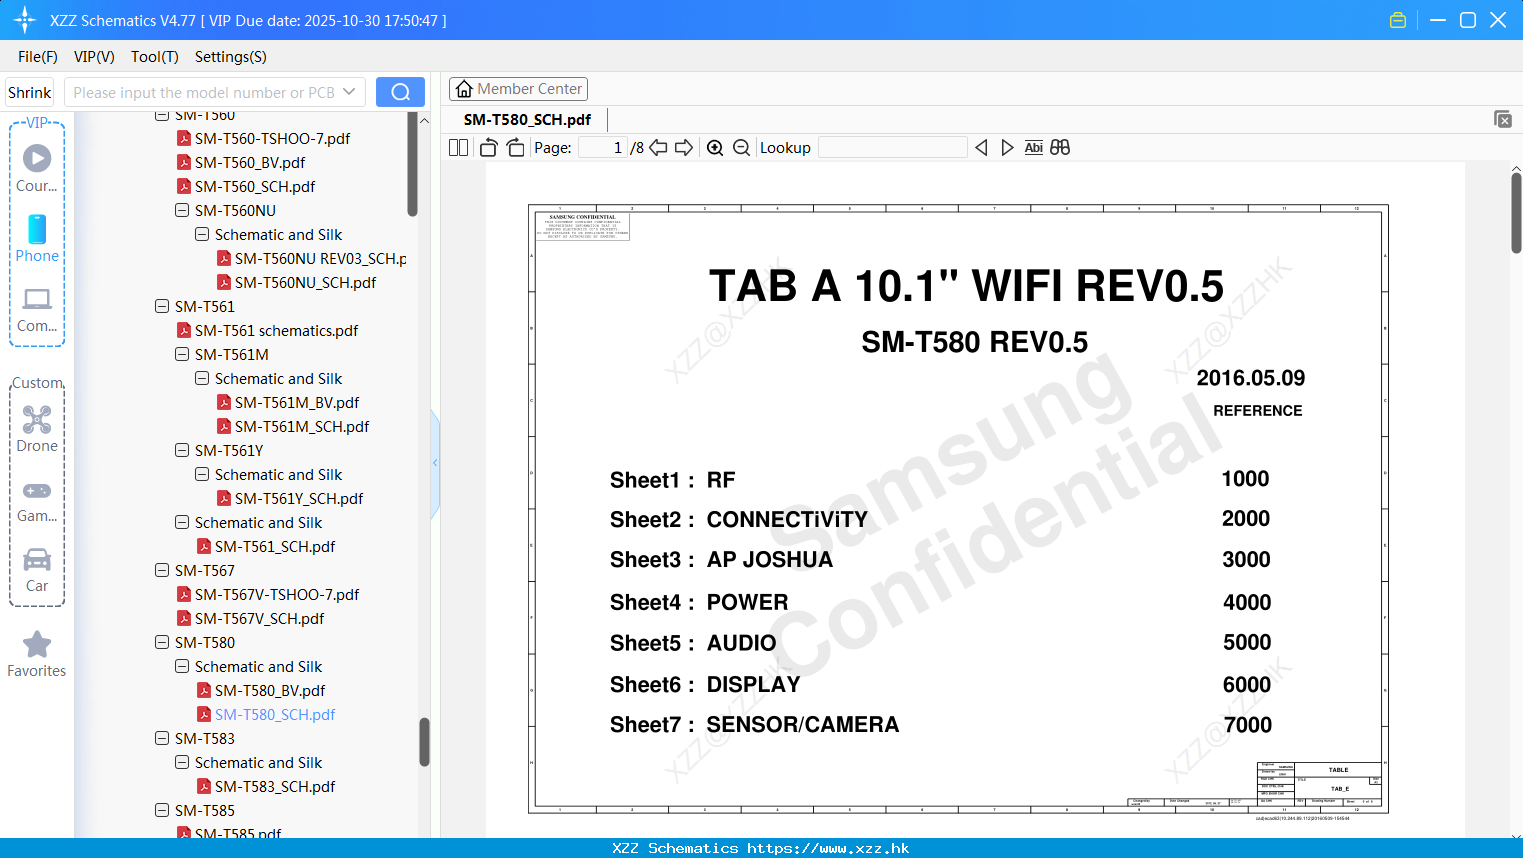Click the Member Center button

[518, 89]
